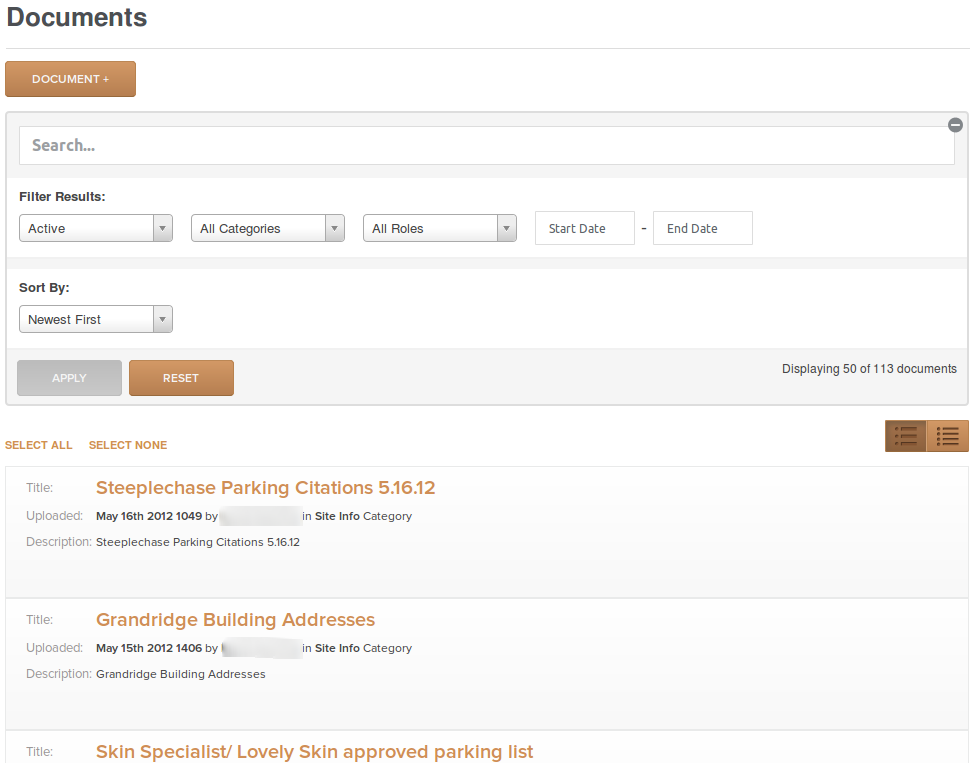Click the 'Filter Results:' label
973x763 pixels.
coord(62,197)
